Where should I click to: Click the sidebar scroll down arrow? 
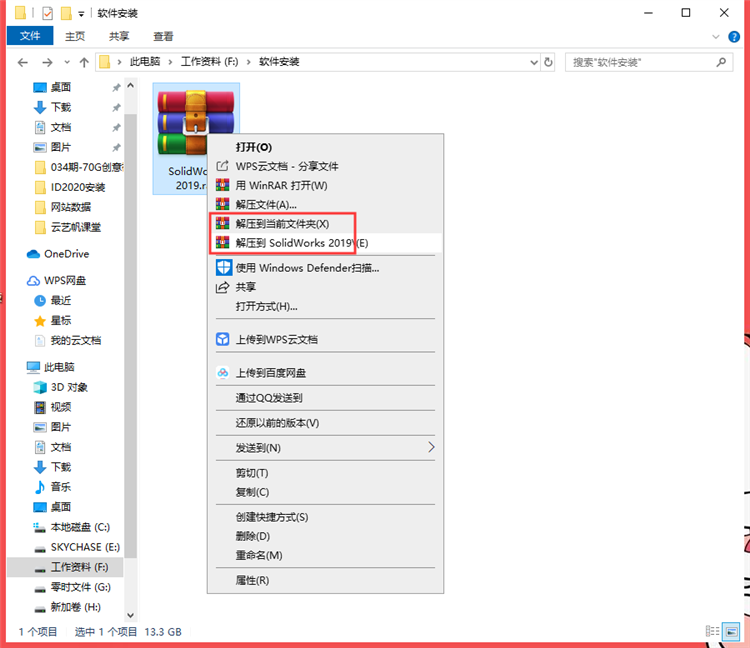pos(131,615)
